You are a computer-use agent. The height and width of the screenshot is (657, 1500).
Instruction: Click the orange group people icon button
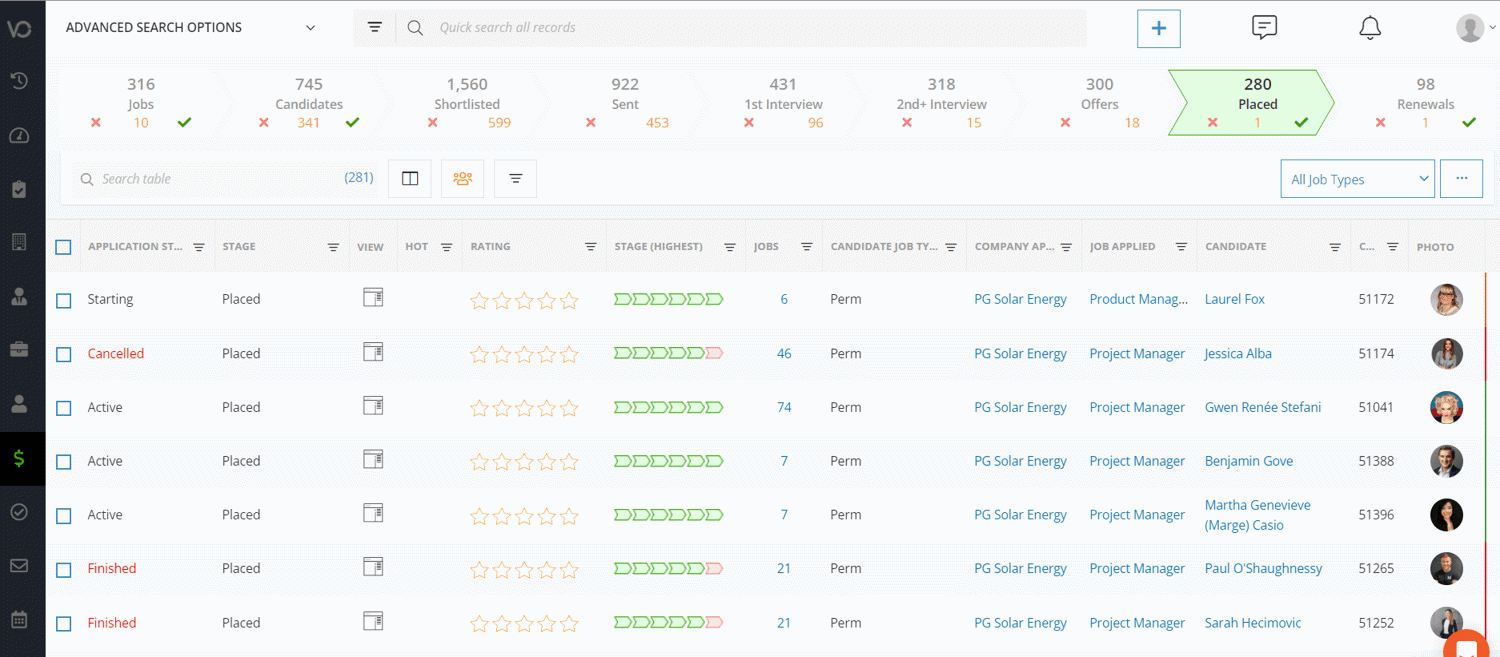(462, 179)
